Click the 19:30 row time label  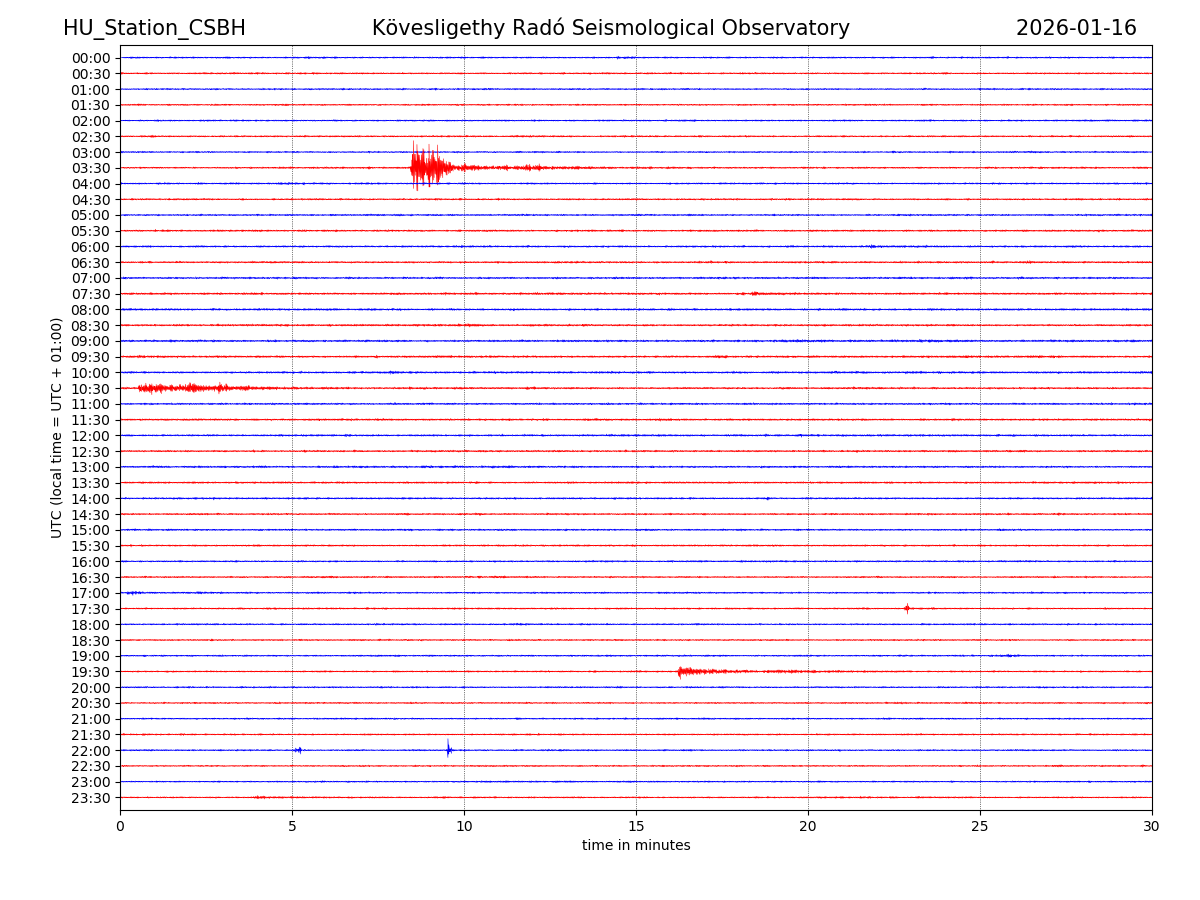91,672
